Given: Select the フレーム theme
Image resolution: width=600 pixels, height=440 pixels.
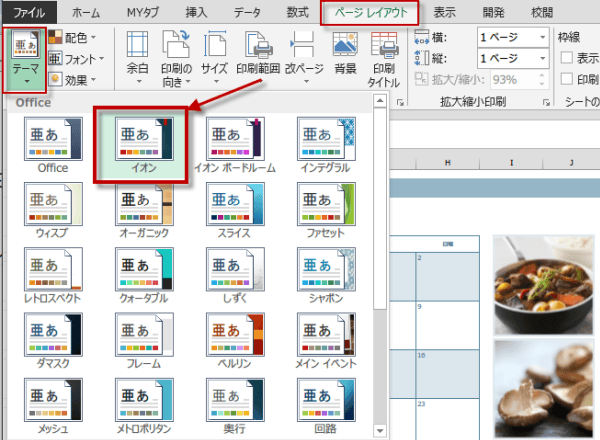Looking at the screenshot, I should 144,341.
